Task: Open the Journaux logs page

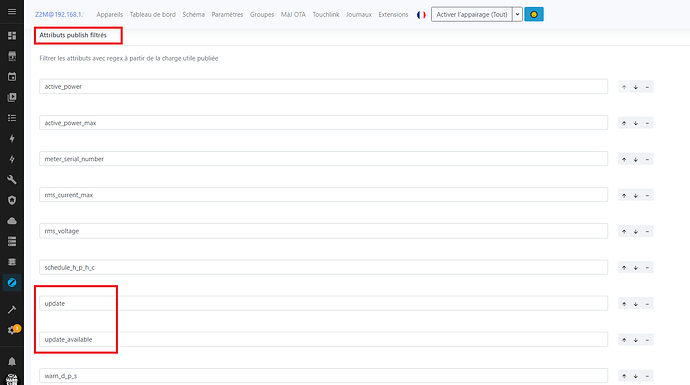Action: coord(359,15)
